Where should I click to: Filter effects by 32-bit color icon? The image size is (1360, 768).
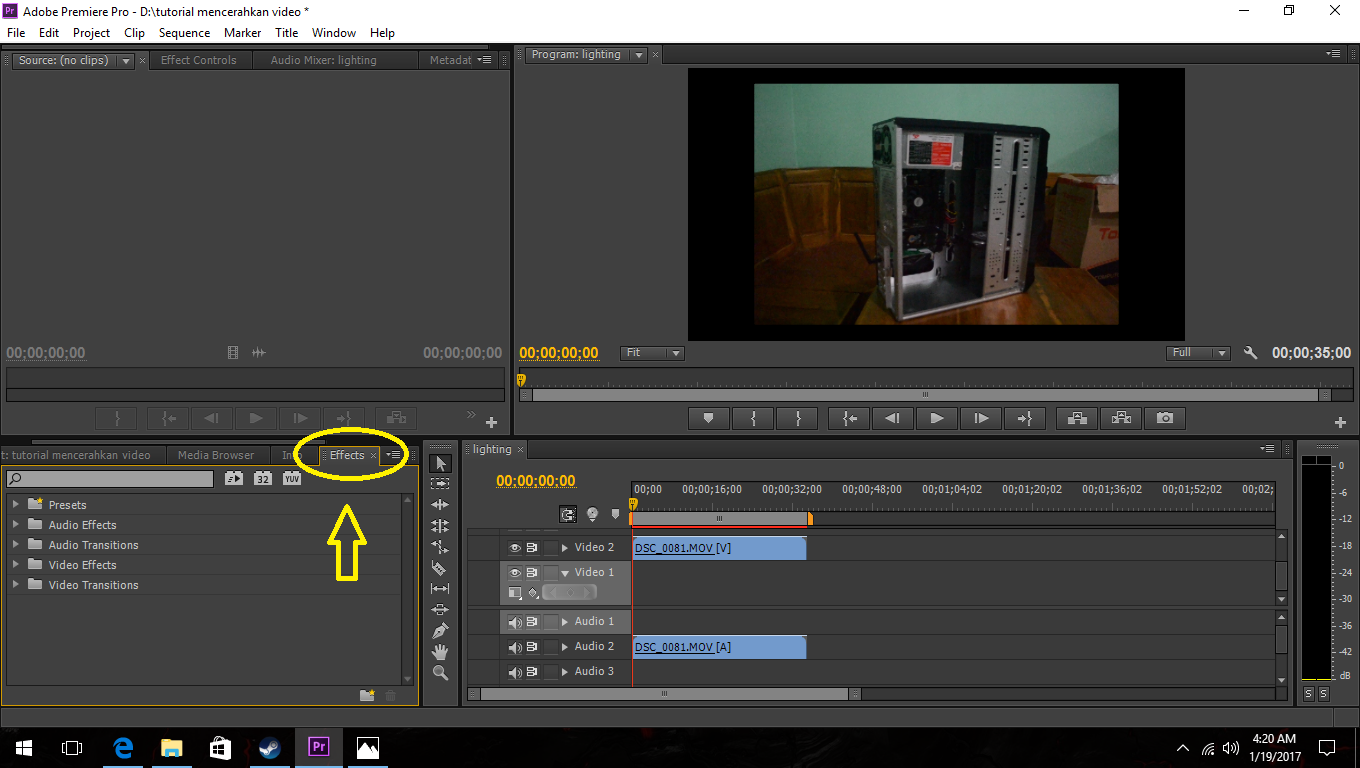(263, 479)
